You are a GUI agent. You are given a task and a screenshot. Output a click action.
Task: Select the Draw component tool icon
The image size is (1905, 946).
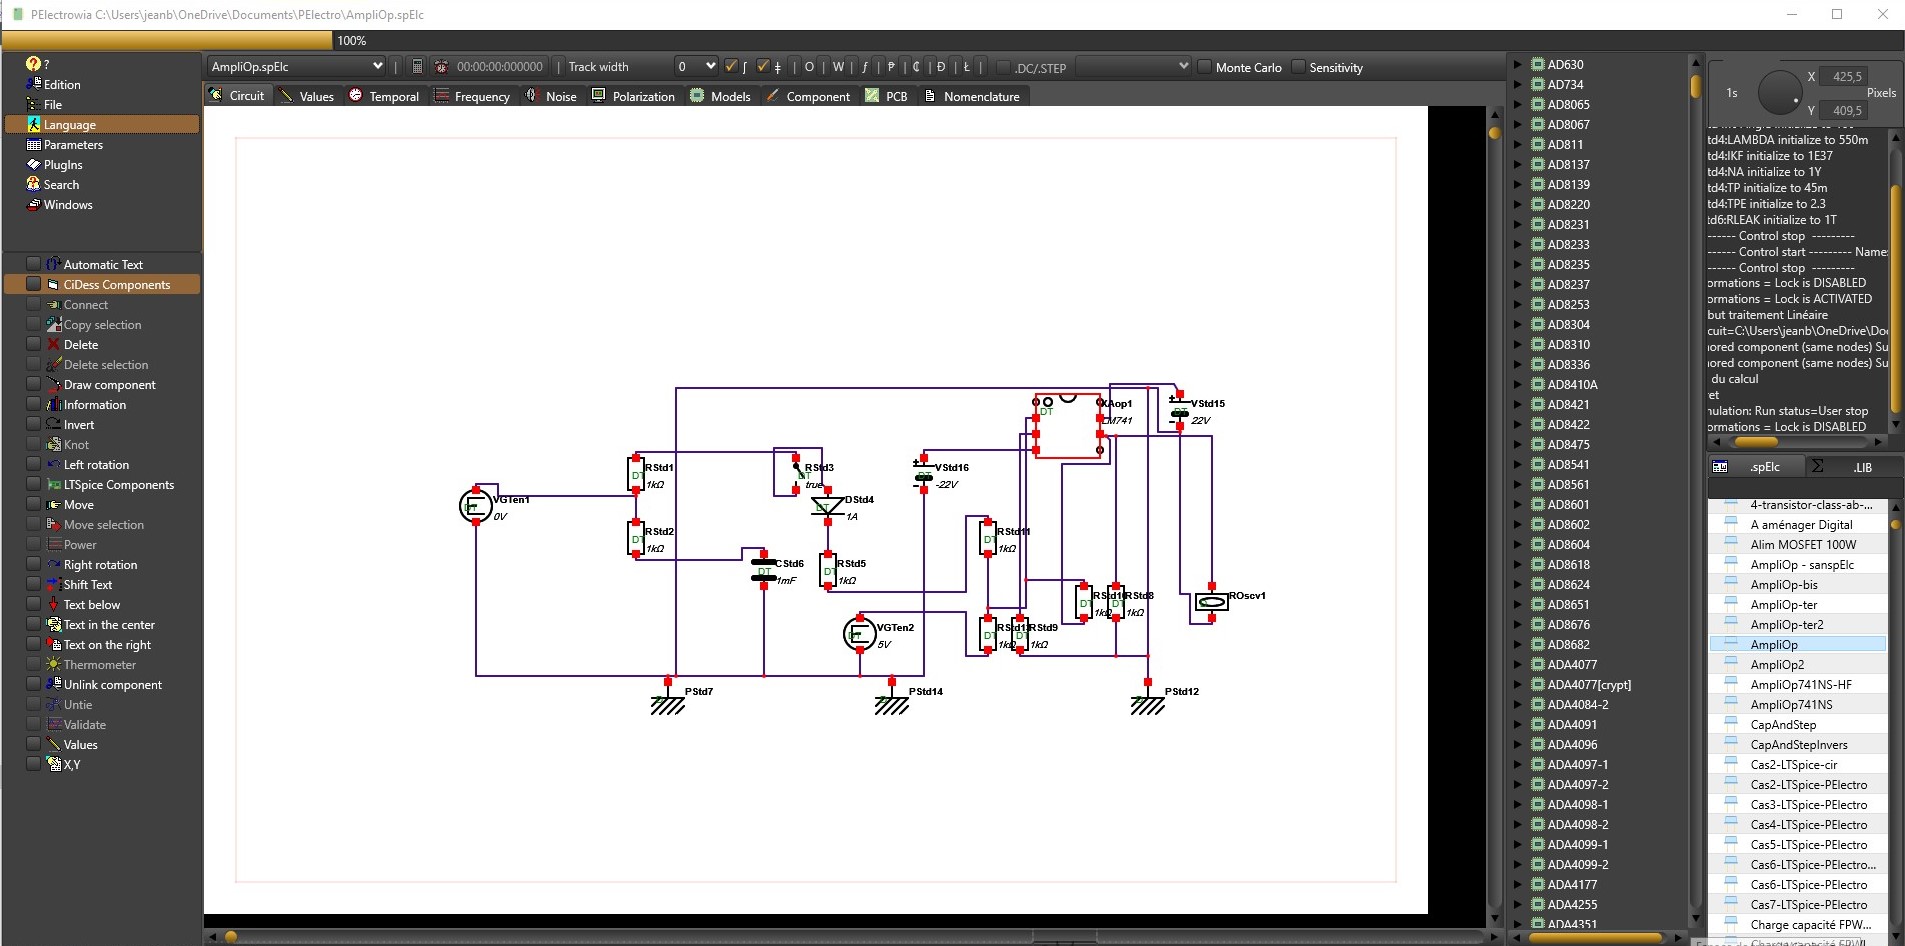54,385
